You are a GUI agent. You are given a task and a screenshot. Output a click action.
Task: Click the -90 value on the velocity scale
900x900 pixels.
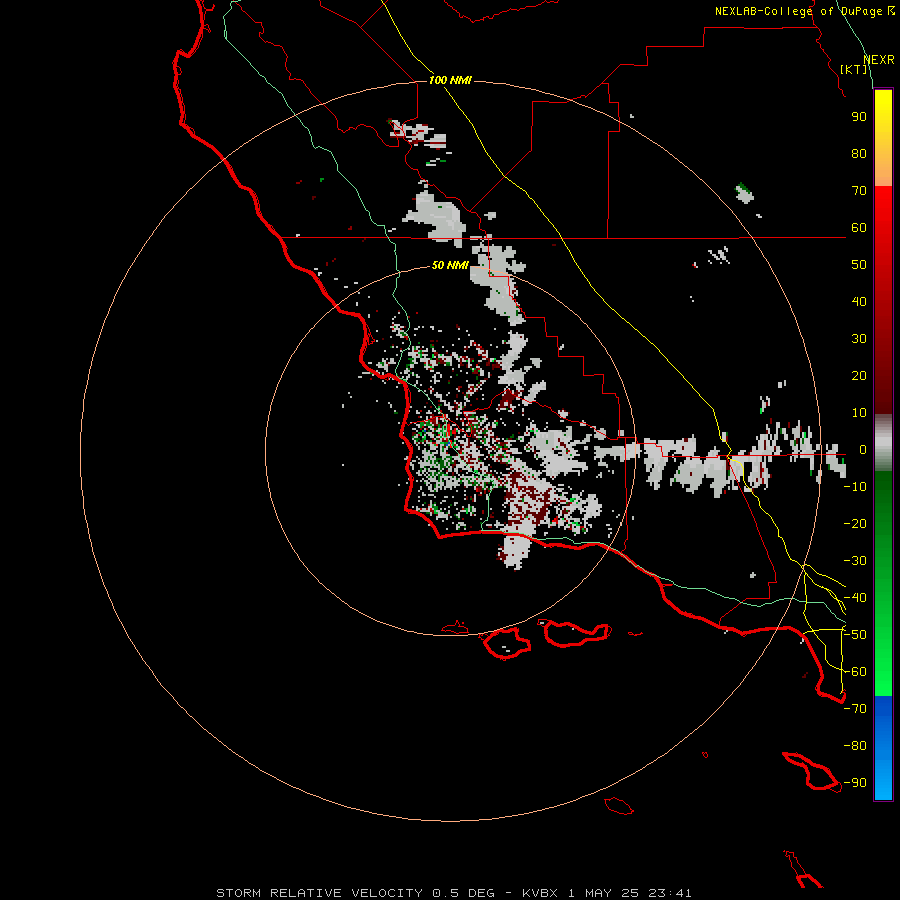coord(855,783)
